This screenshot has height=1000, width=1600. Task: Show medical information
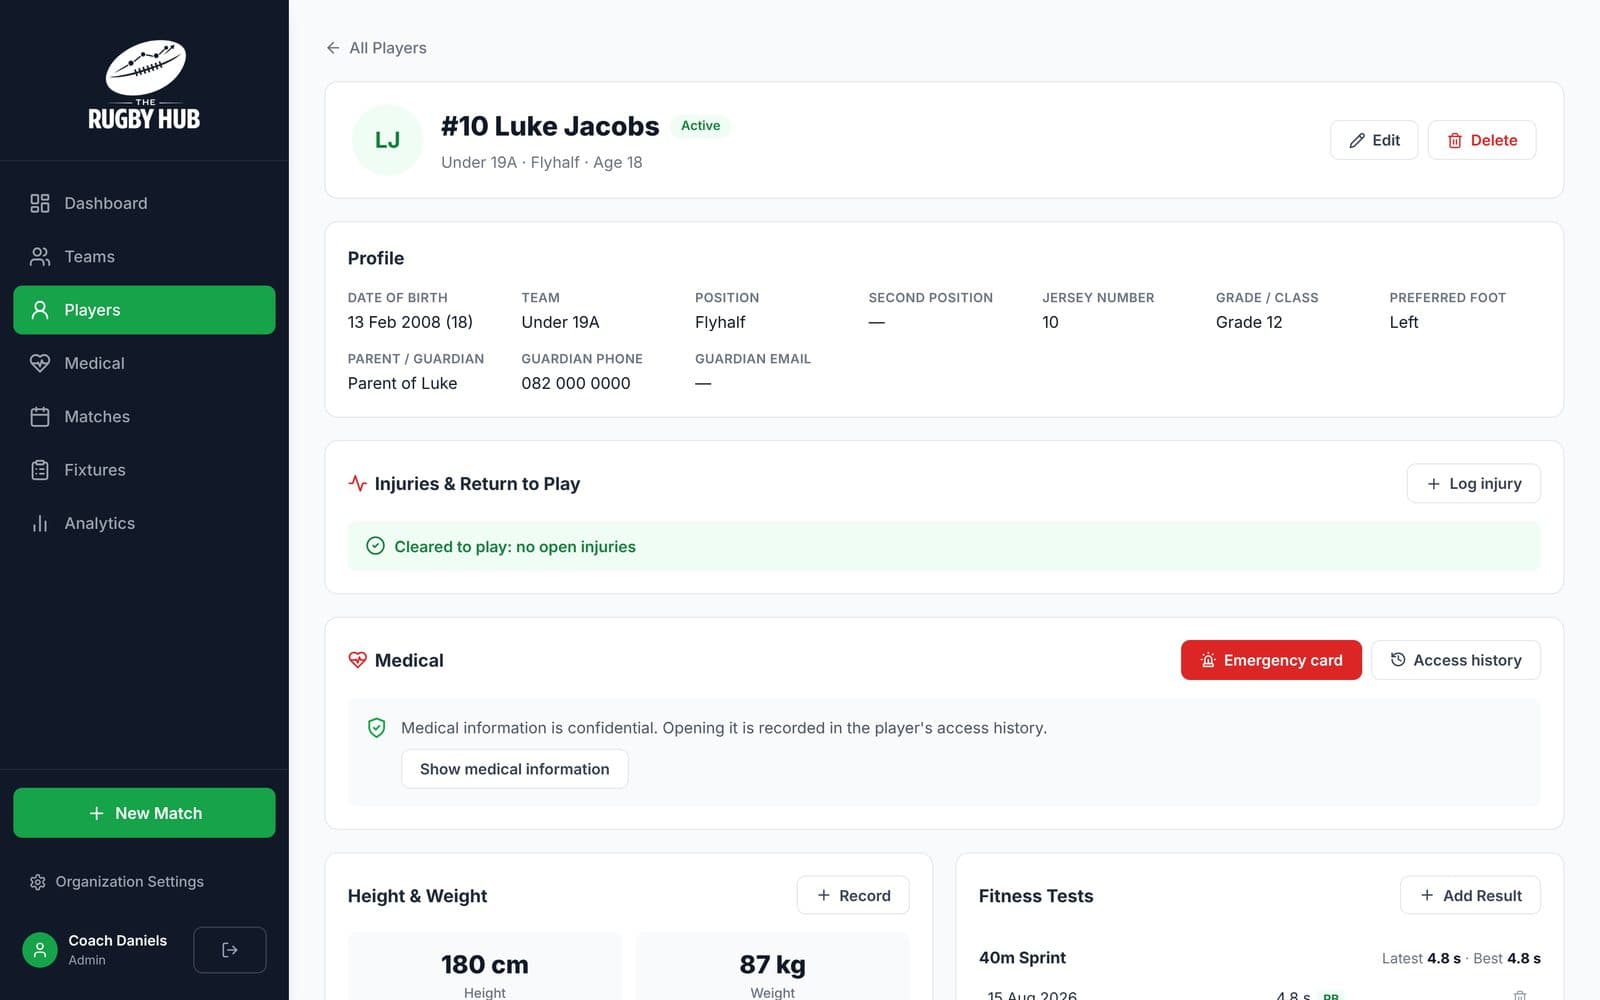pos(515,769)
